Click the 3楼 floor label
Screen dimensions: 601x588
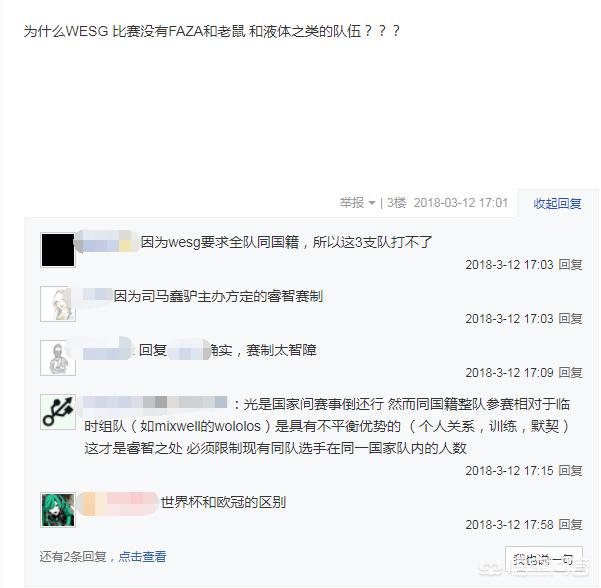(396, 203)
